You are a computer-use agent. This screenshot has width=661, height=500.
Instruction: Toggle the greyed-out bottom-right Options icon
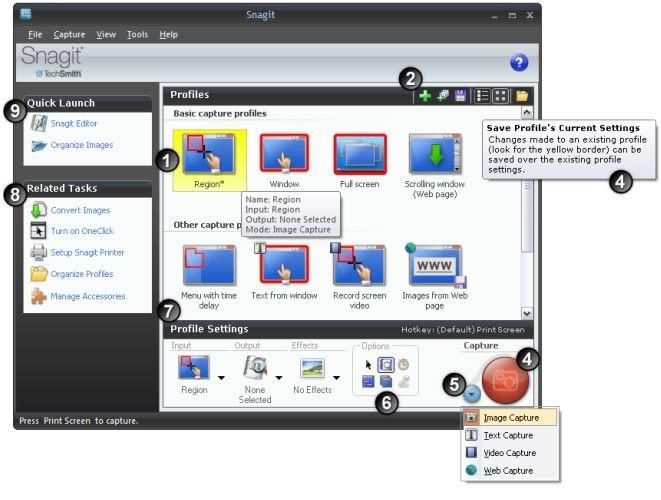pos(404,382)
